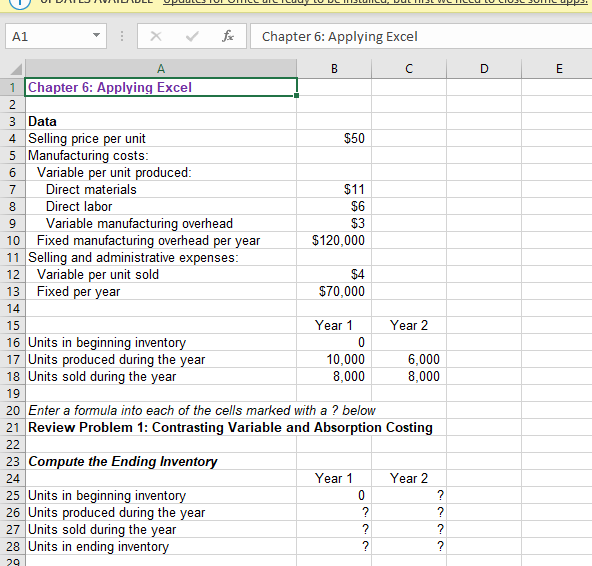Select column C header
This screenshot has width=592, height=566.
409,69
